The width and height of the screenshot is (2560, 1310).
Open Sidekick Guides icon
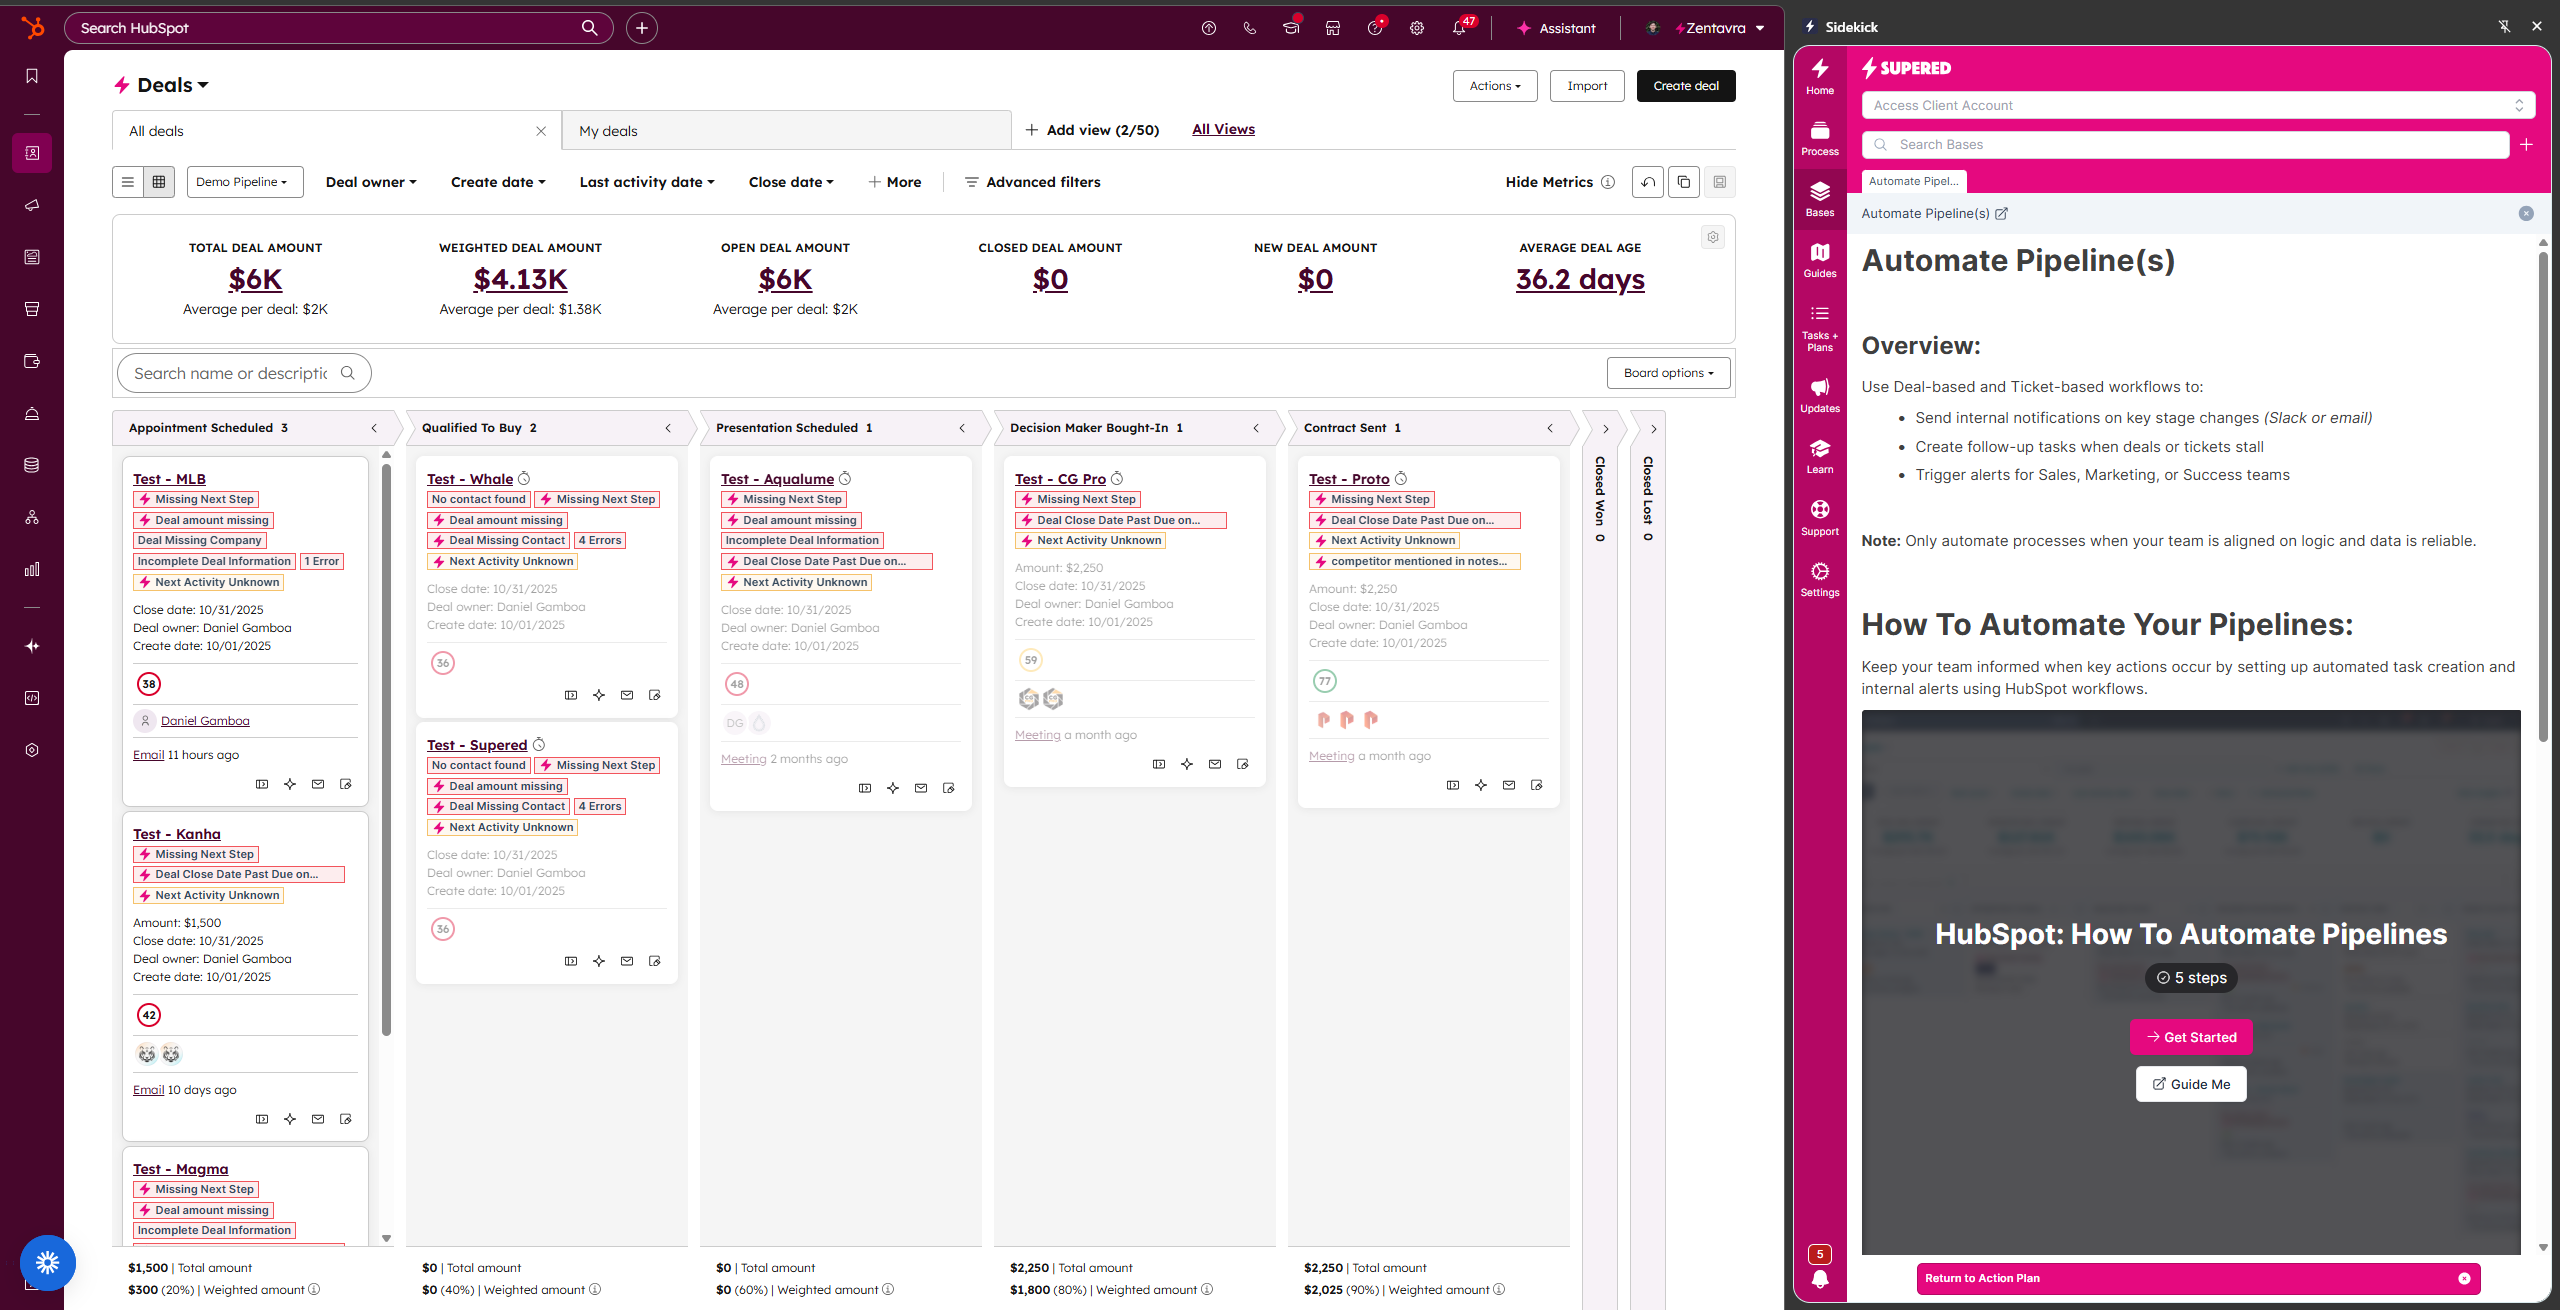(x=1820, y=260)
